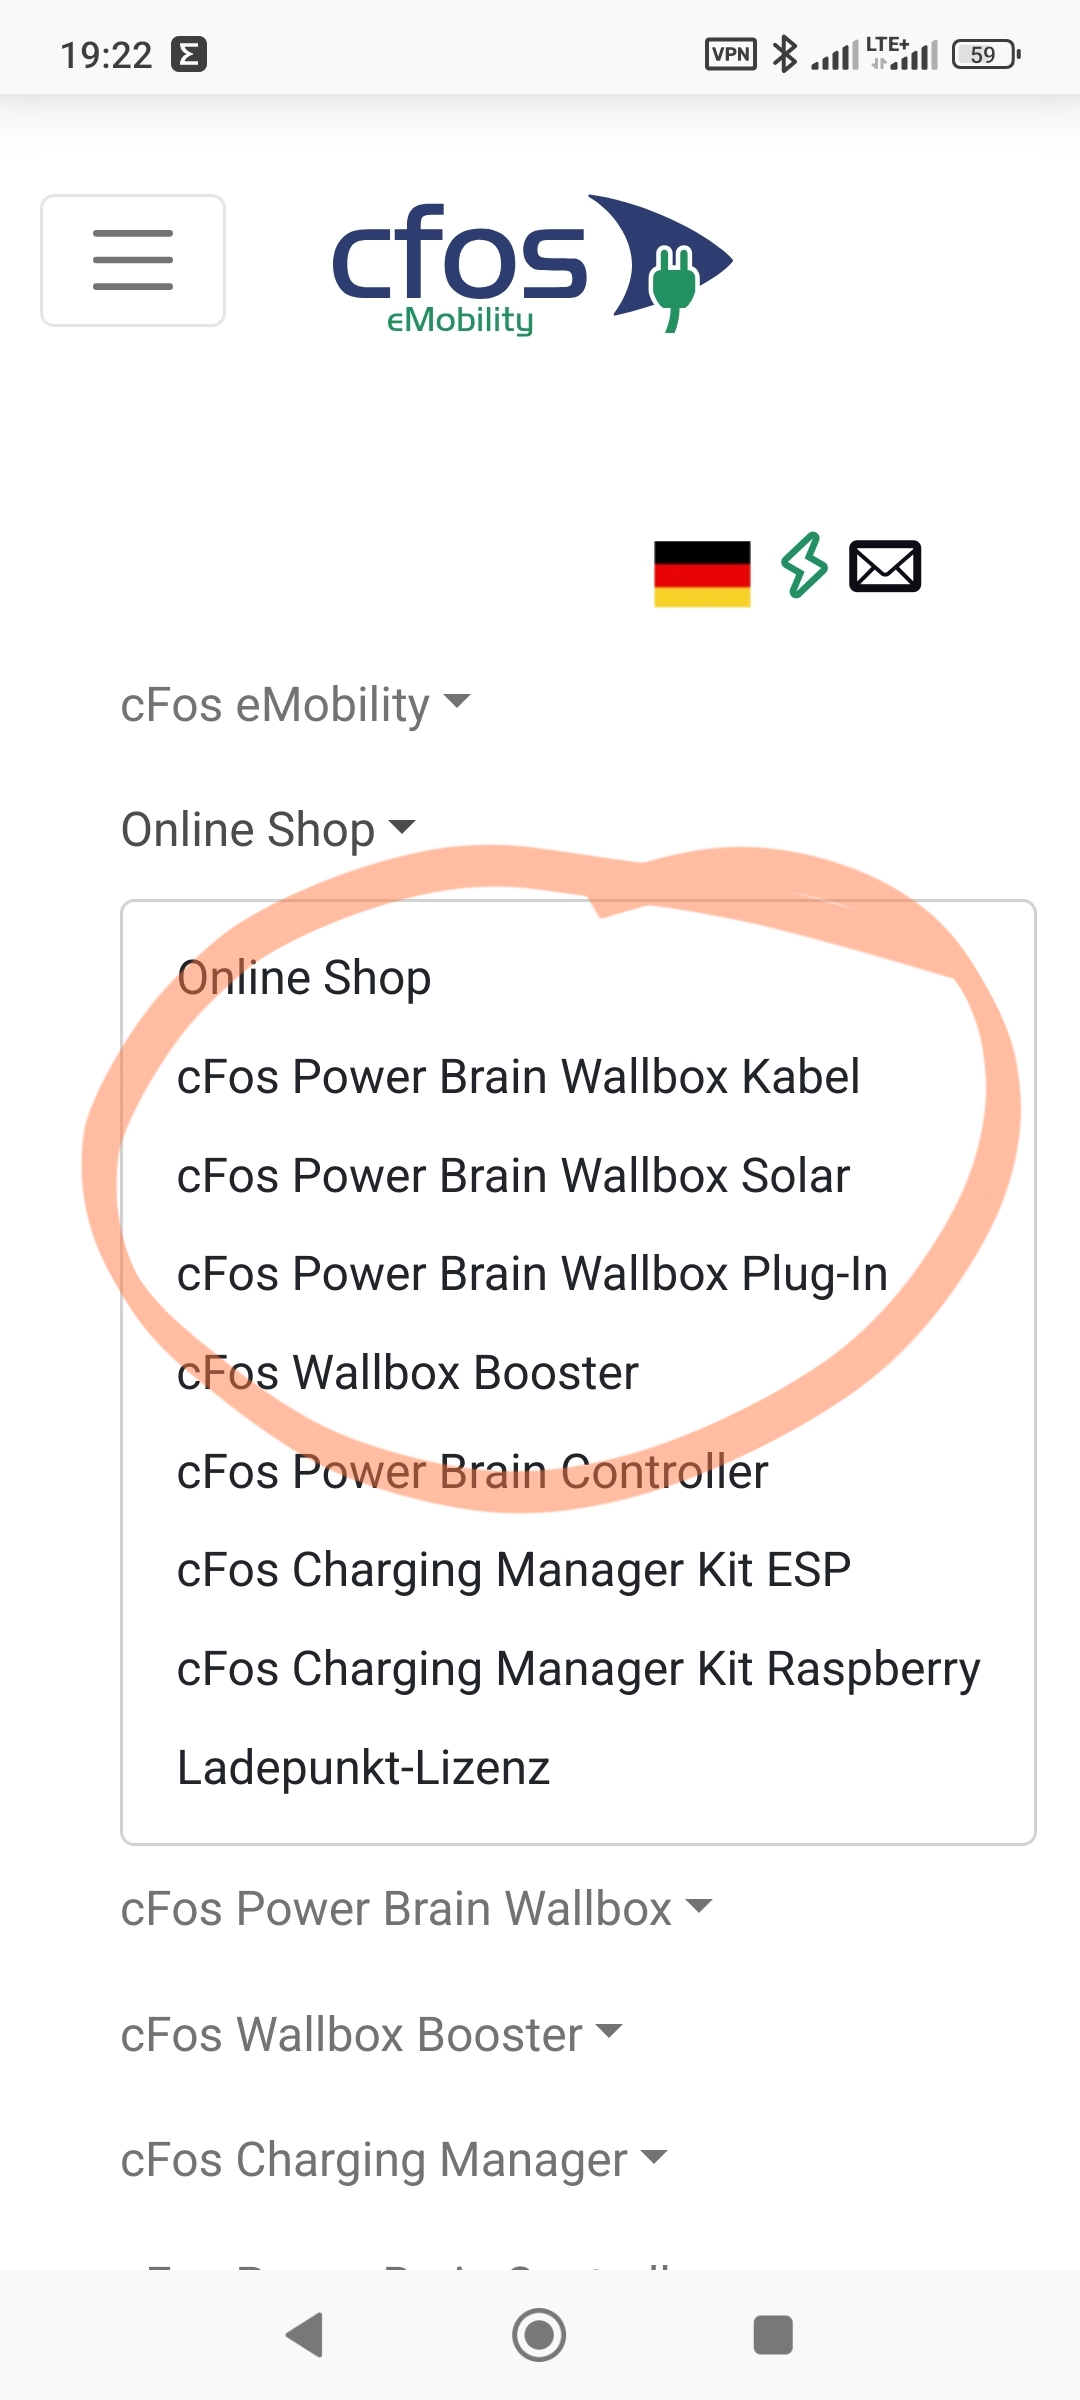This screenshot has width=1080, height=2400.
Task: Select cFos Charging Manager Kit Raspberry
Action: click(x=578, y=1670)
